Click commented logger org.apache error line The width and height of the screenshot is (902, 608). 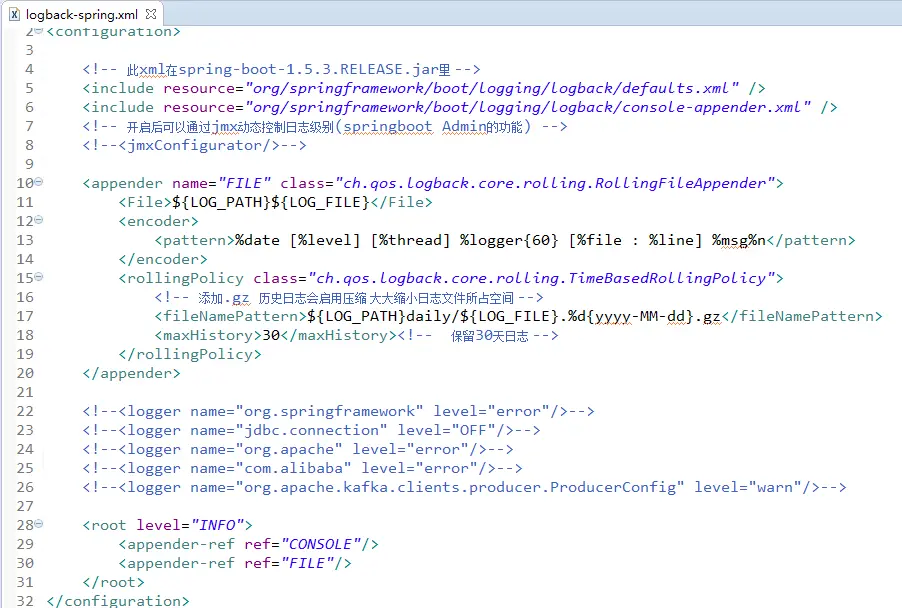(298, 449)
